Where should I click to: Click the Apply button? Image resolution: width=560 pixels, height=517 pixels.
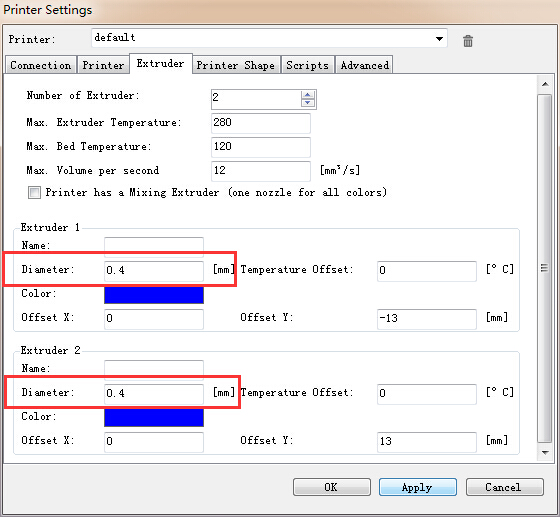coord(418,487)
